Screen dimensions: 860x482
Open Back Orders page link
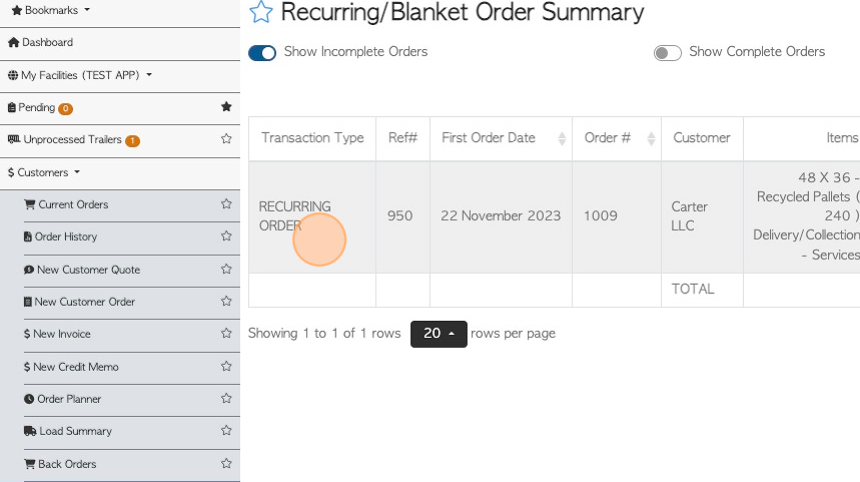click(x=67, y=464)
